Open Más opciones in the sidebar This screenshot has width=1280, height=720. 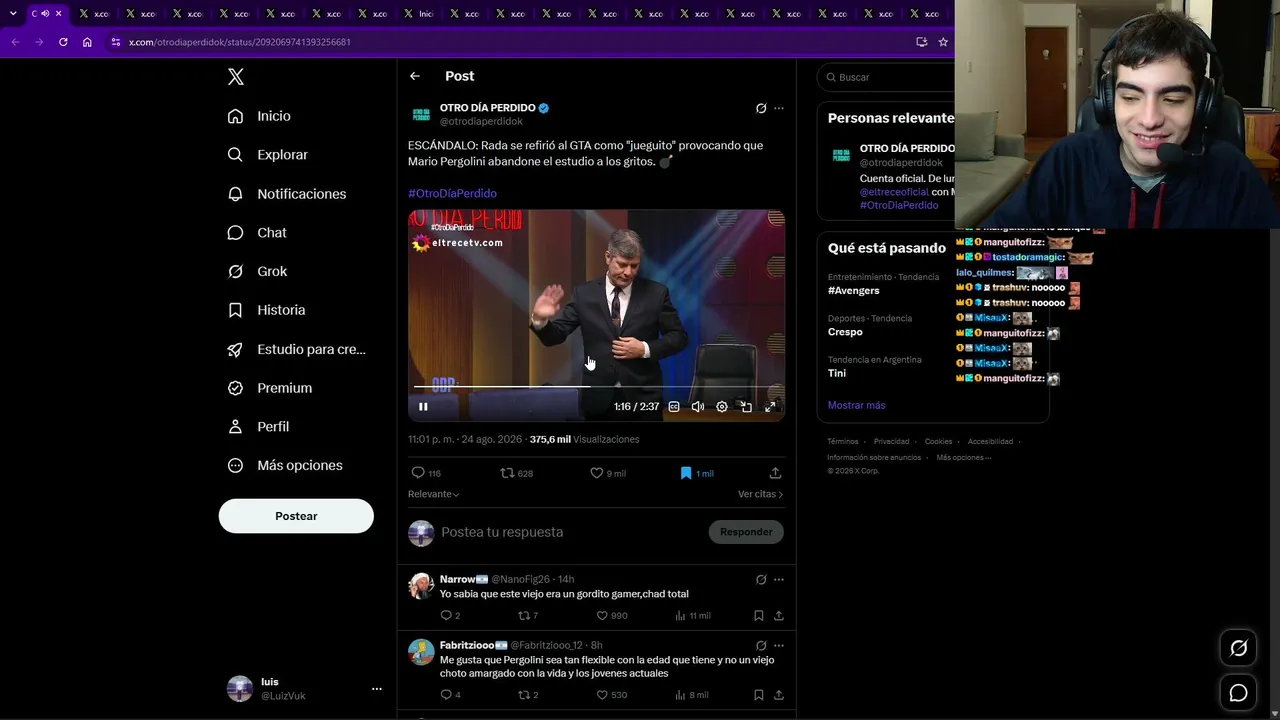[285, 465]
